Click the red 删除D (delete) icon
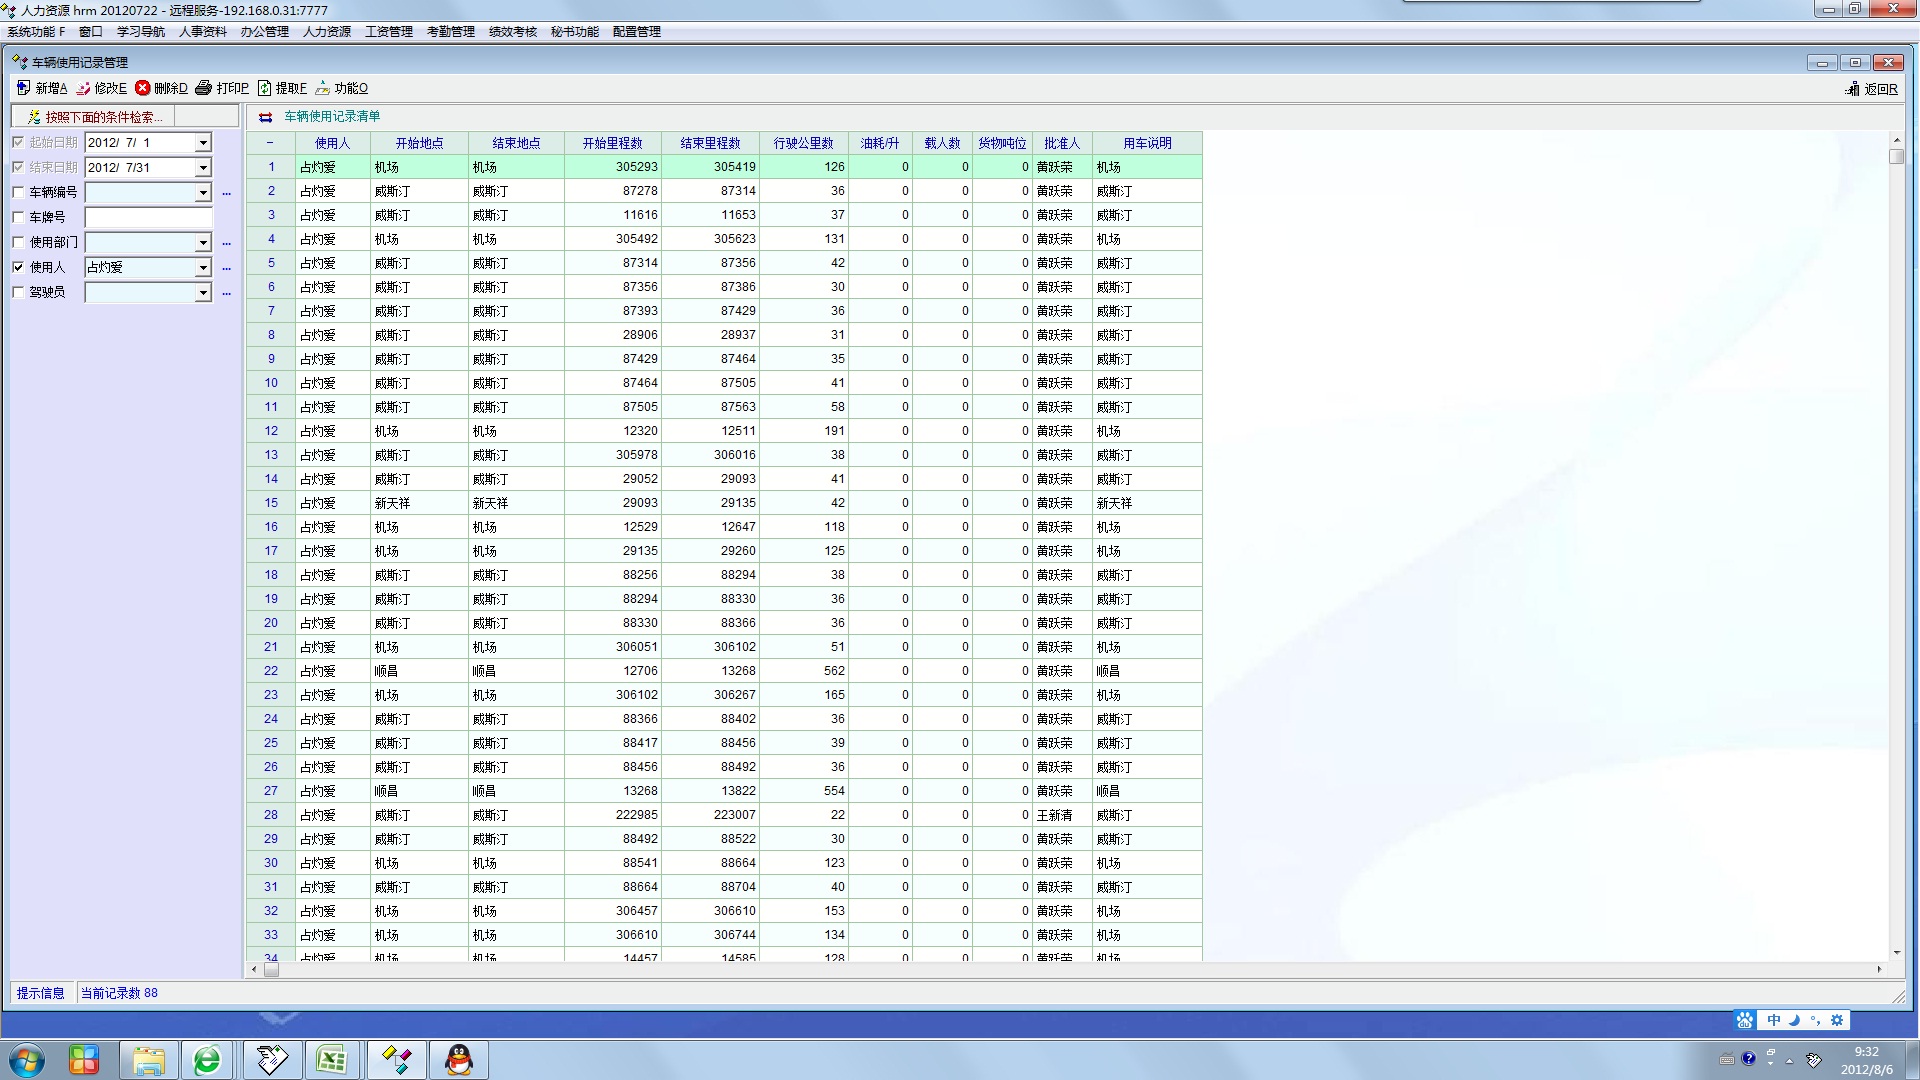Screen dimensions: 1920x1080 click(143, 88)
